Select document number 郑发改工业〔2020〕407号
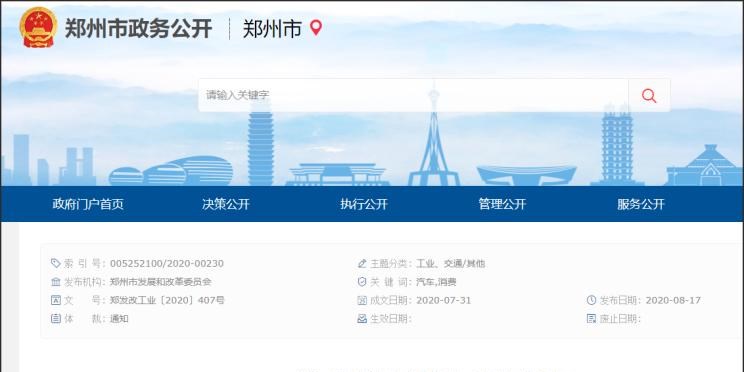 click(167, 300)
